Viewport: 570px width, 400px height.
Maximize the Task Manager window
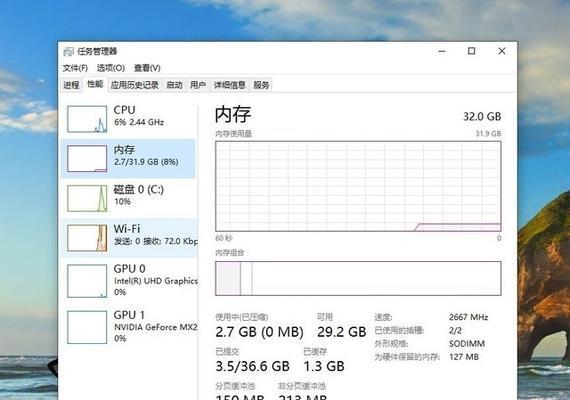(471, 51)
